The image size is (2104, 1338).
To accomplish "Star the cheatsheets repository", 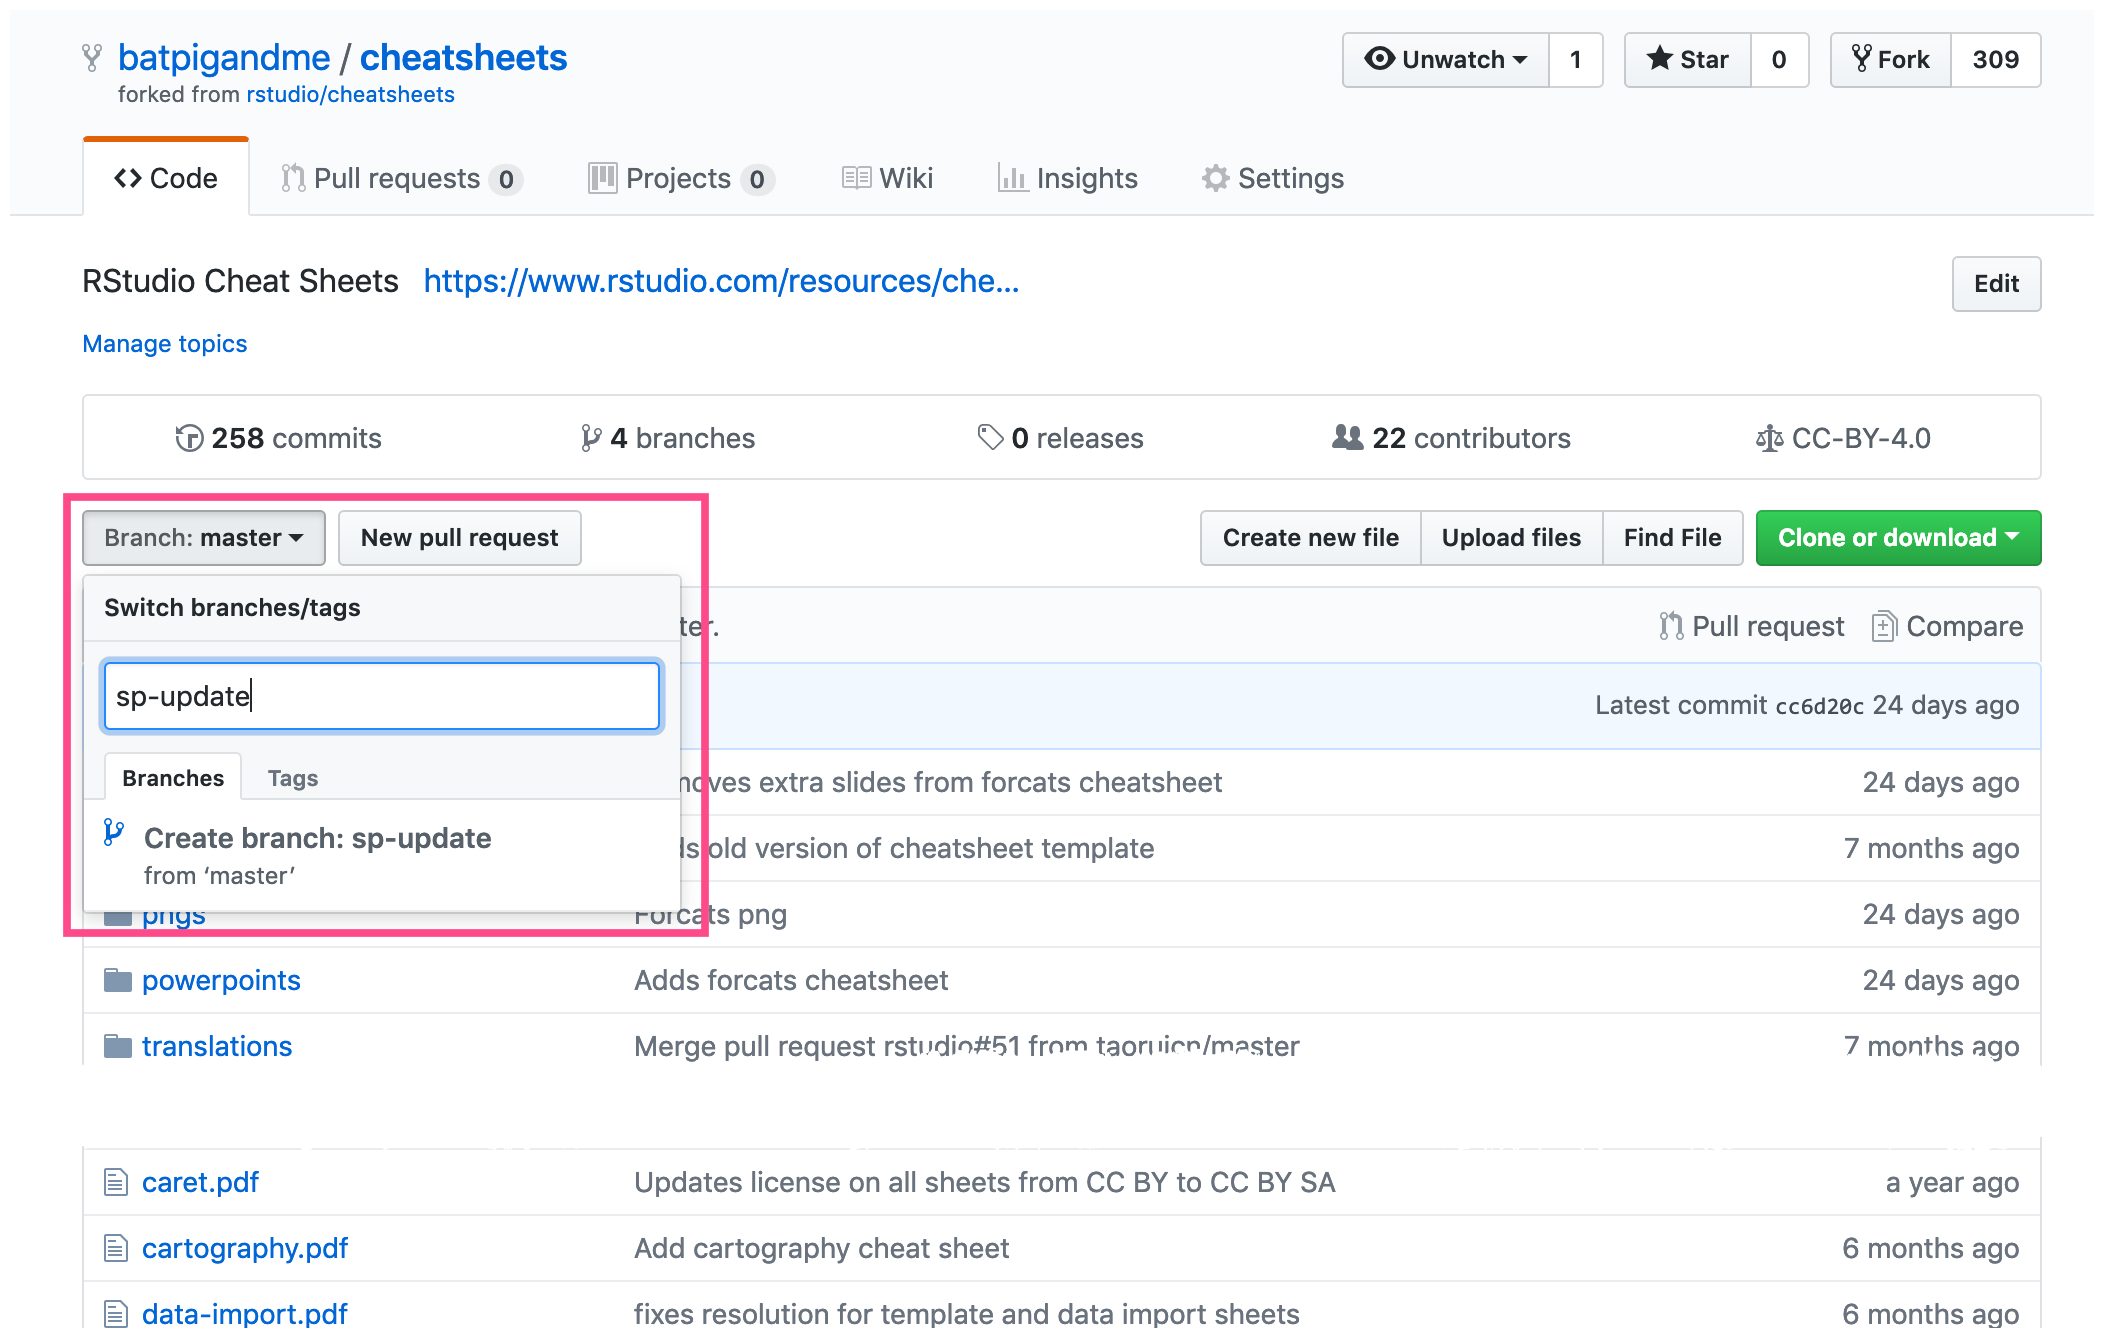I will [x=1687, y=59].
